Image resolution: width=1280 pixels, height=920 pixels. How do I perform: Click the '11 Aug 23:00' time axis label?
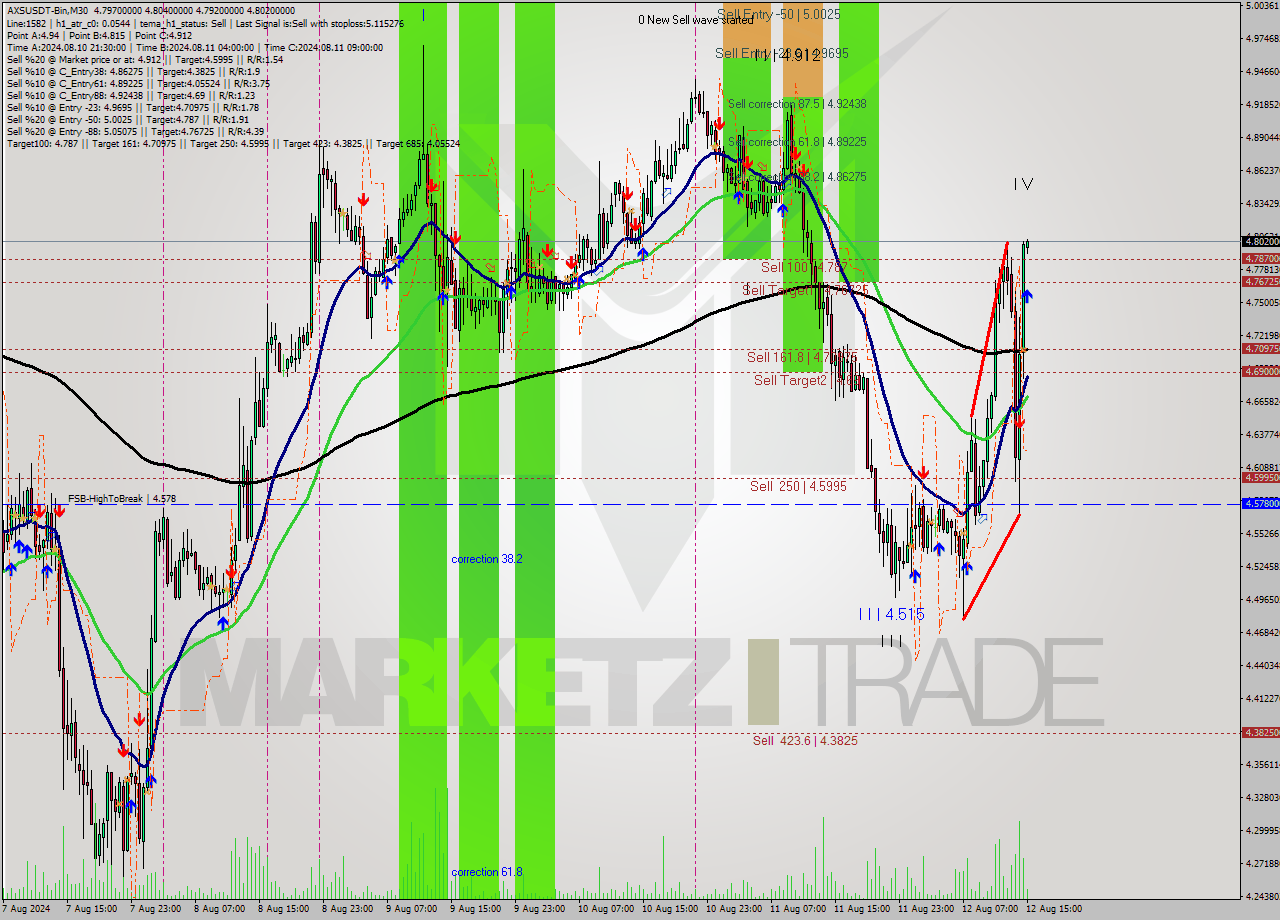point(926,910)
